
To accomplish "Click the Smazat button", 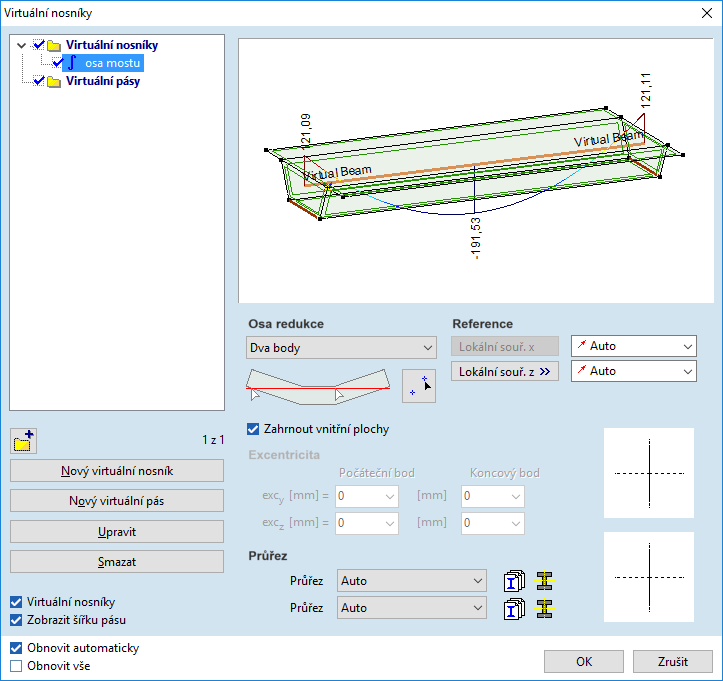I will [117, 562].
